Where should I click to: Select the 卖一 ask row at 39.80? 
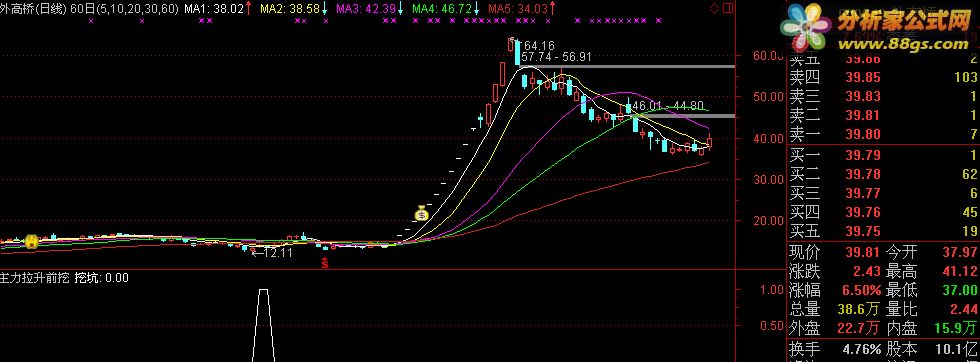882,134
